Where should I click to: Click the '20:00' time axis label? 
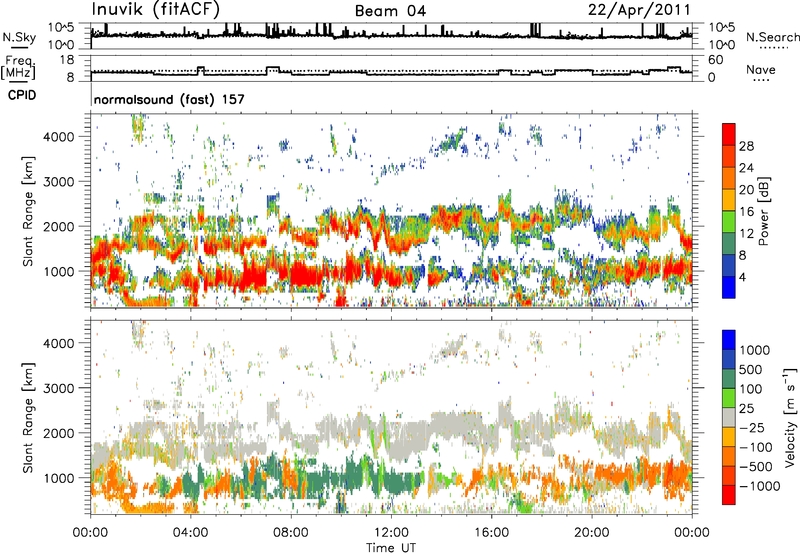591,533
